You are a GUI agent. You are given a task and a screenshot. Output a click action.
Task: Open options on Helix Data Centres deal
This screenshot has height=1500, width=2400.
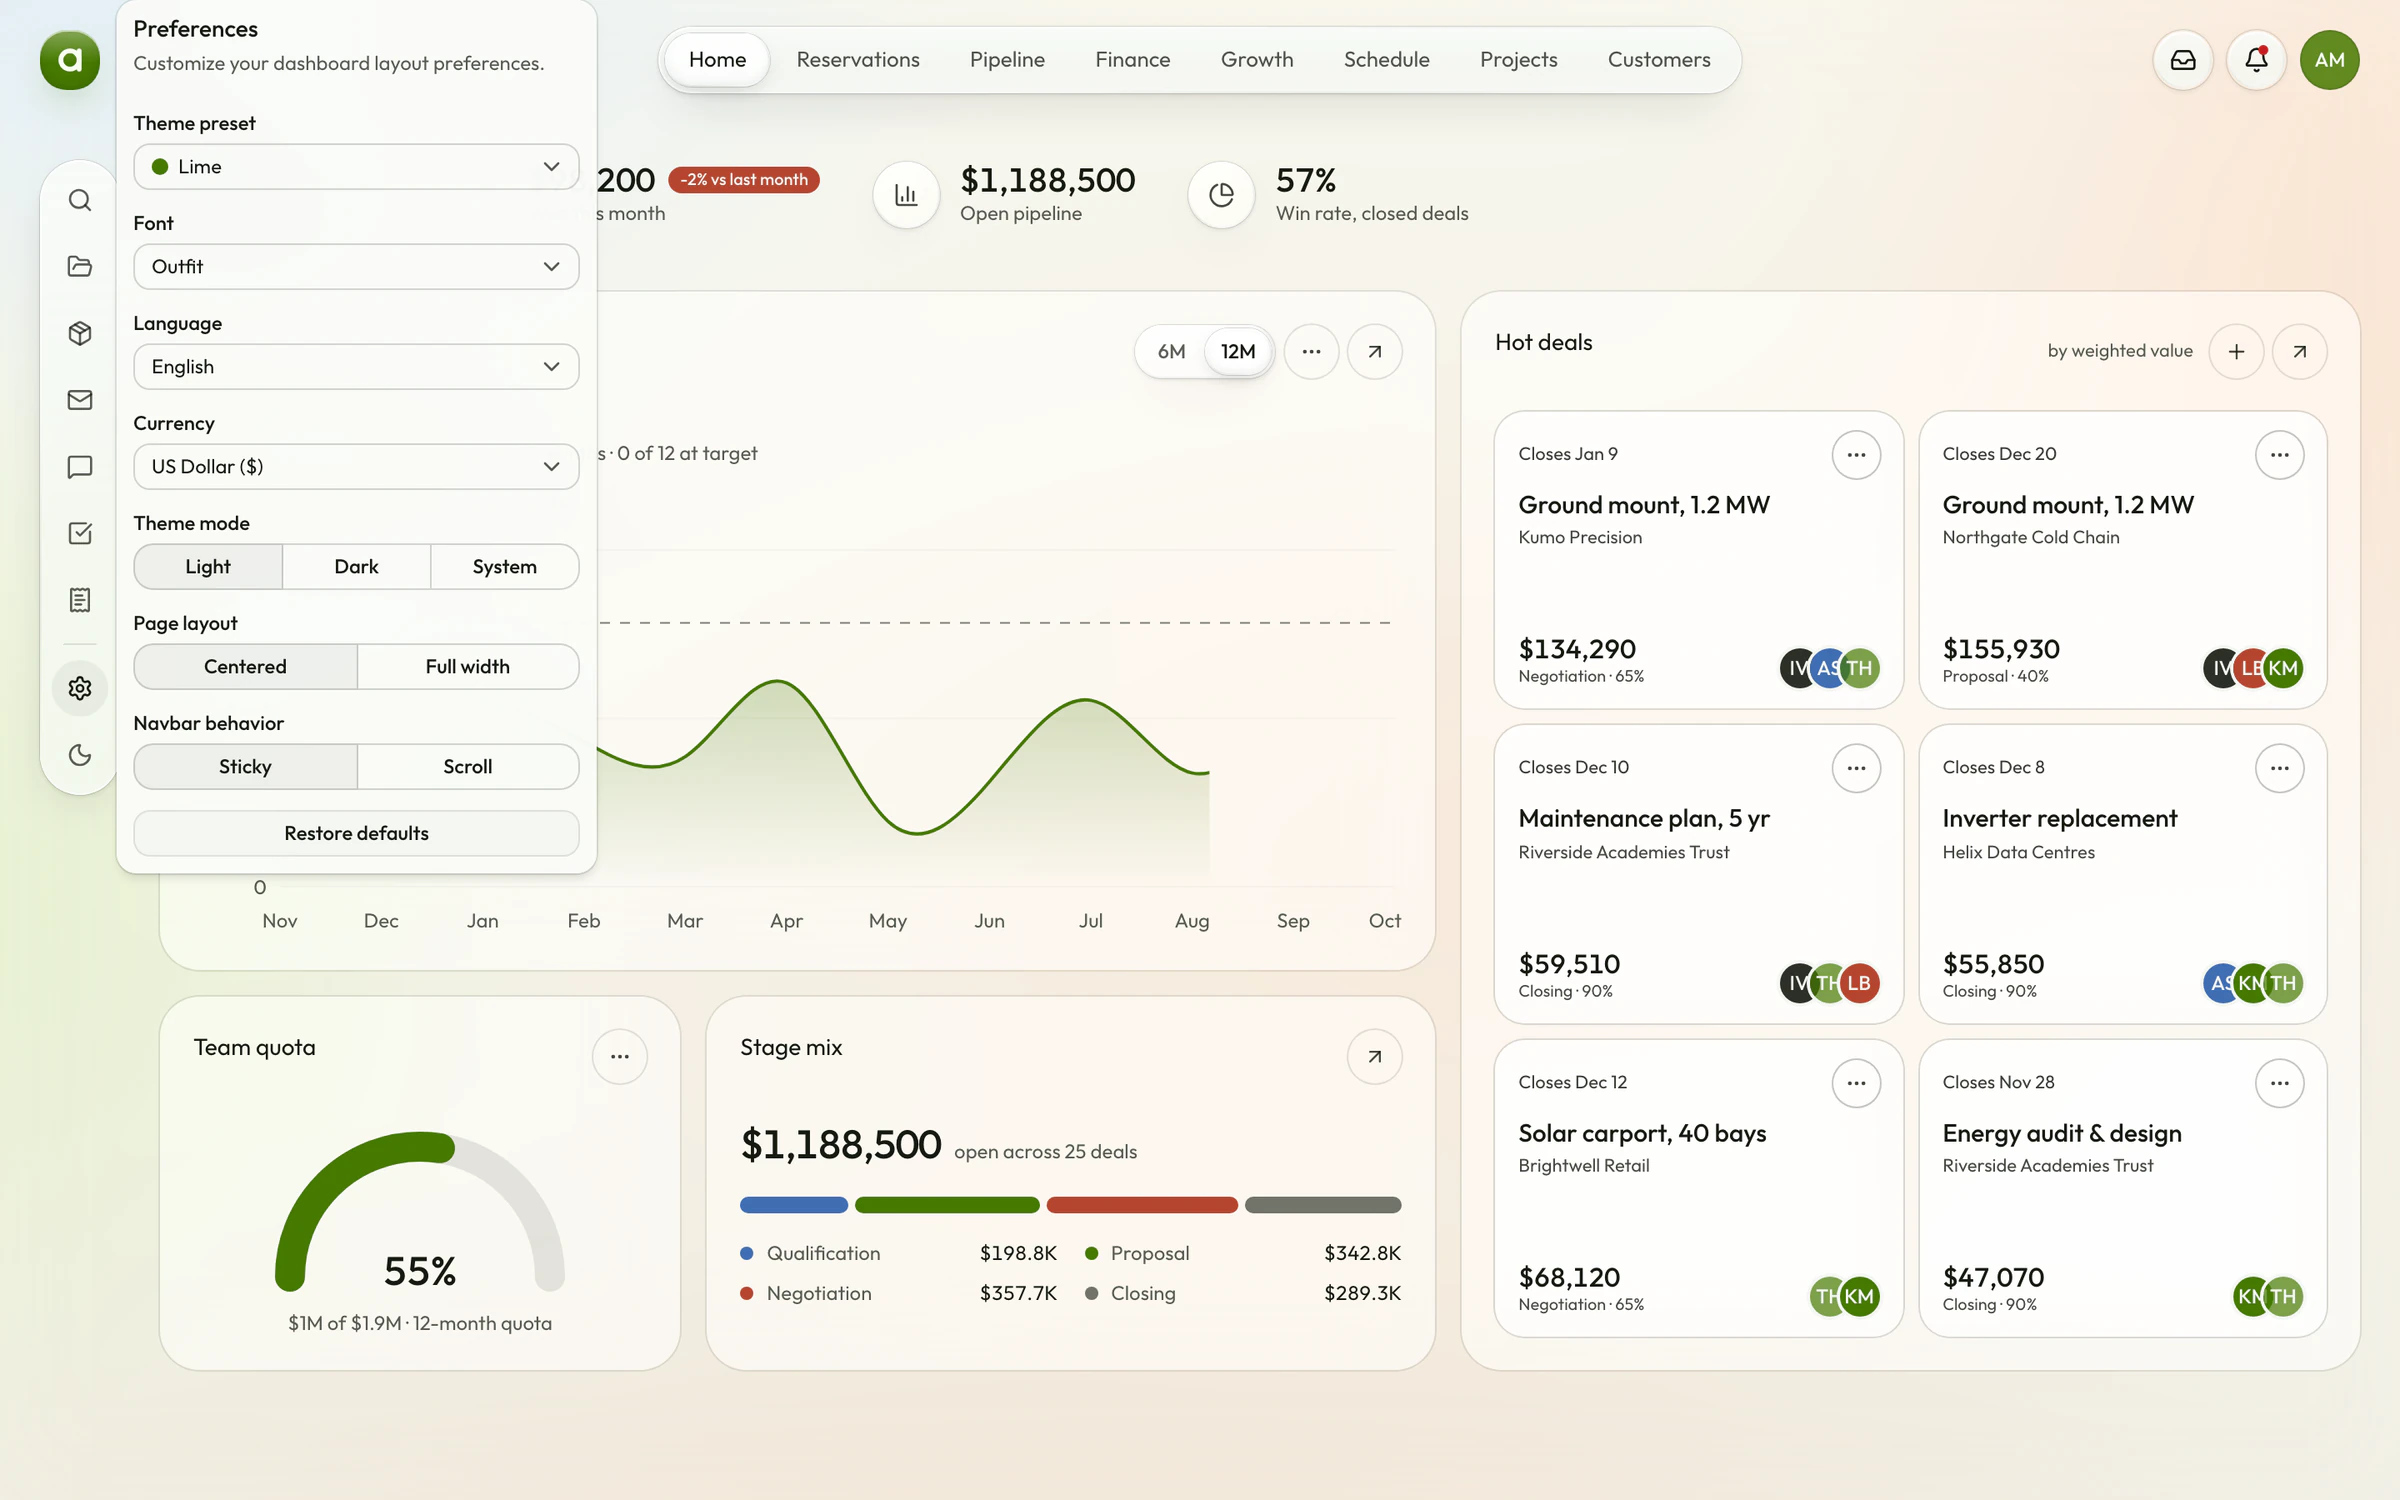[x=2279, y=769]
